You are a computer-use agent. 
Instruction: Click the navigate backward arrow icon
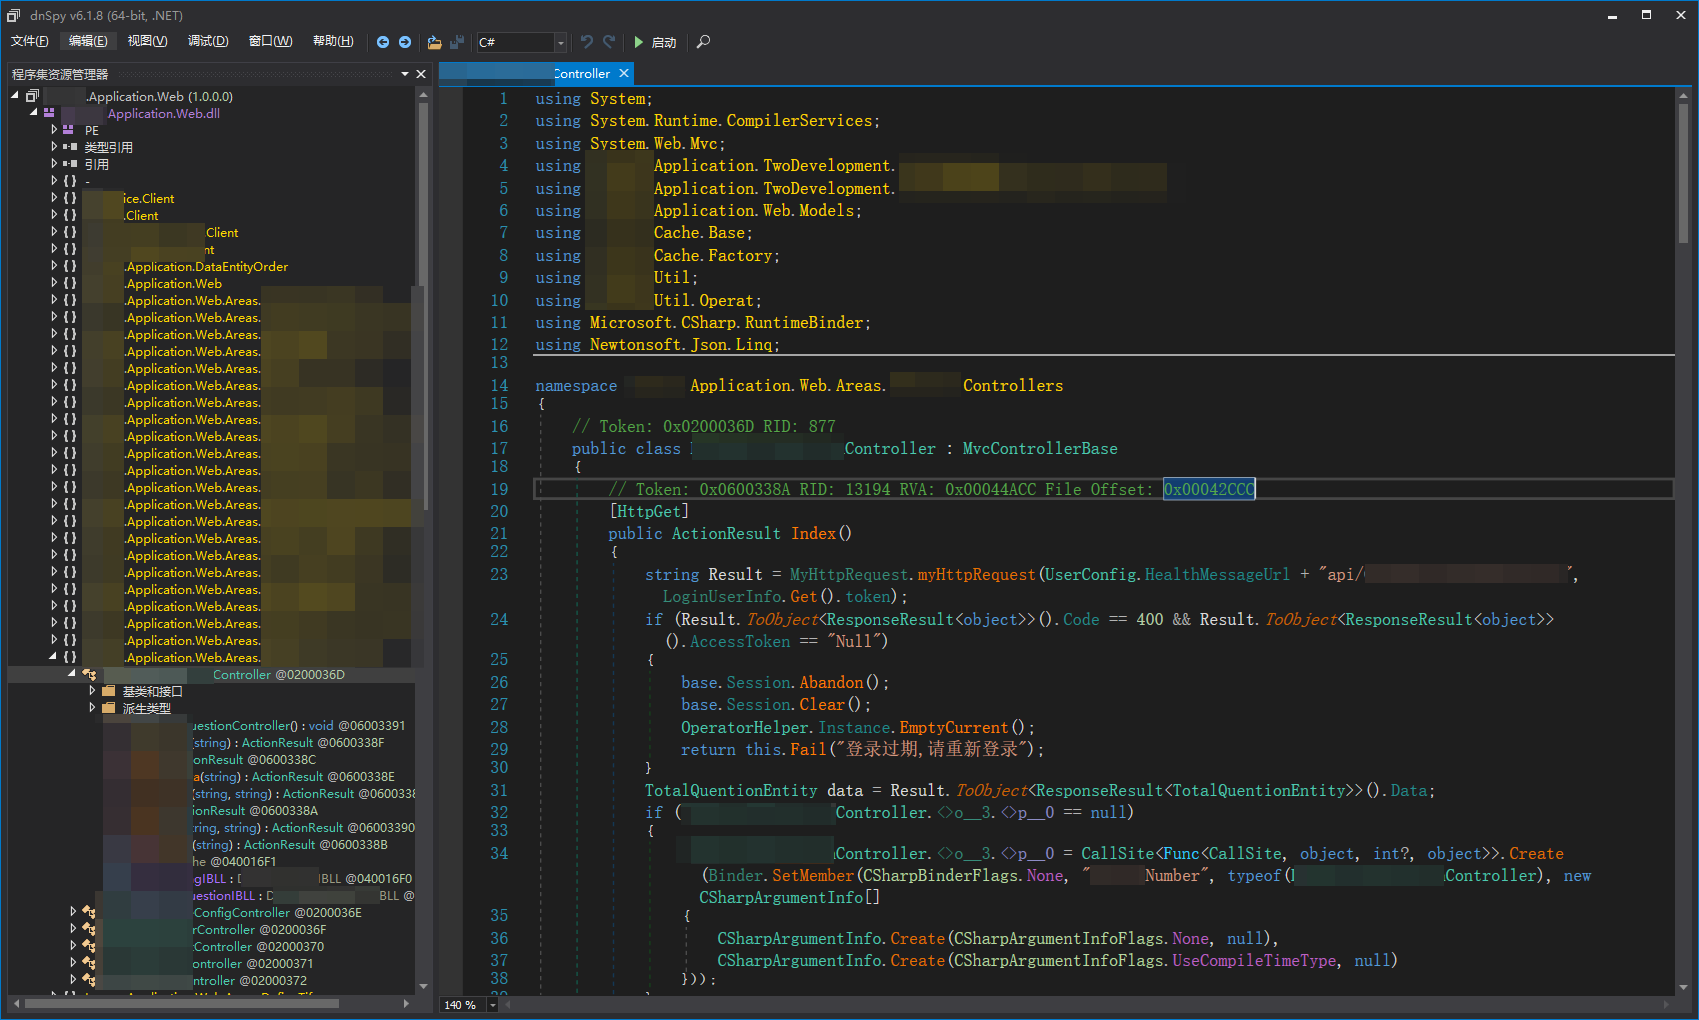coord(383,42)
